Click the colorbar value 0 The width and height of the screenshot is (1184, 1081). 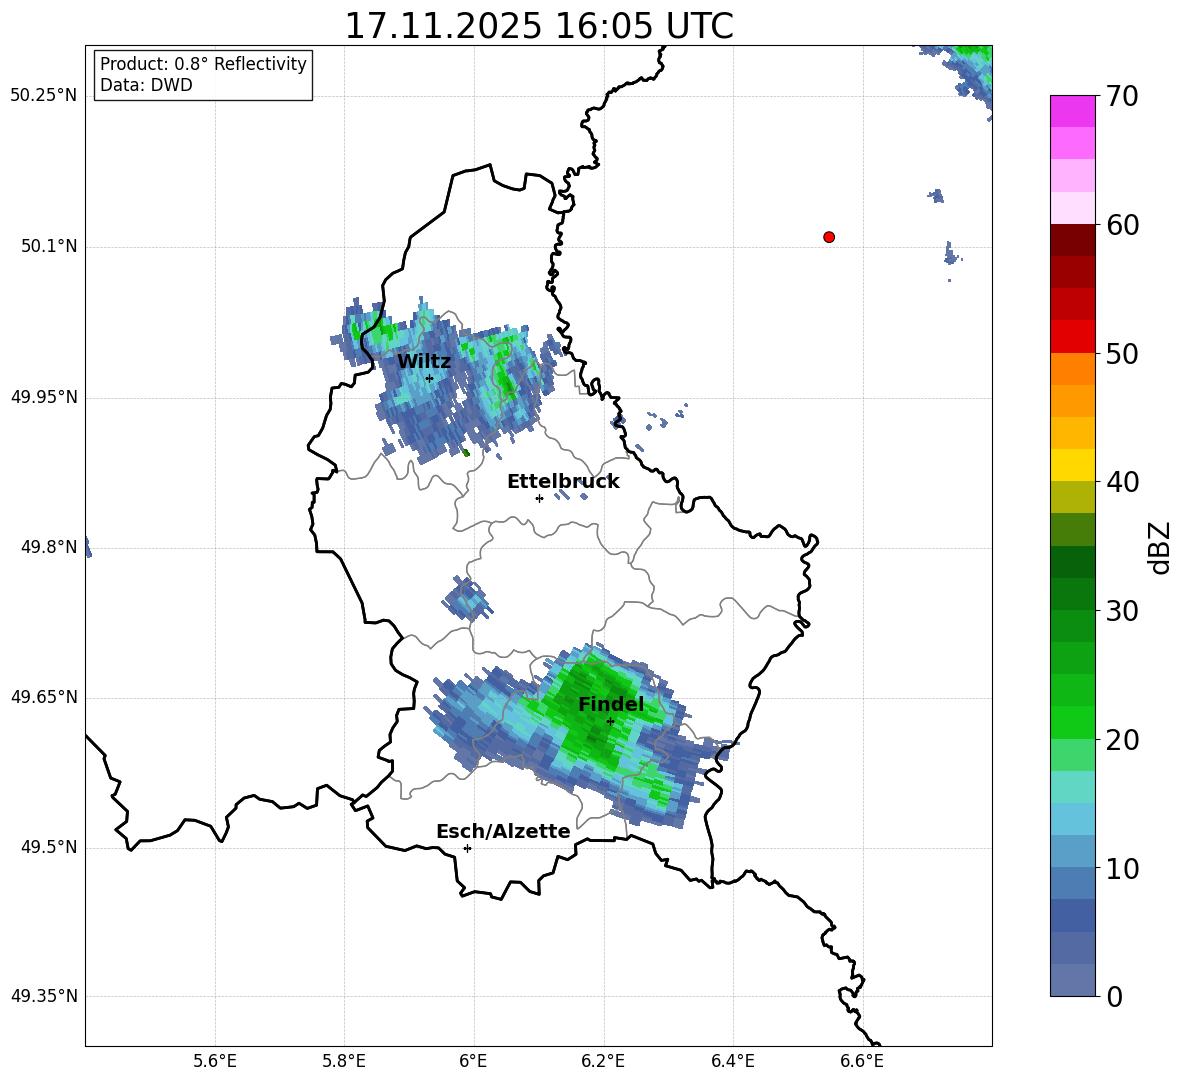[1115, 996]
